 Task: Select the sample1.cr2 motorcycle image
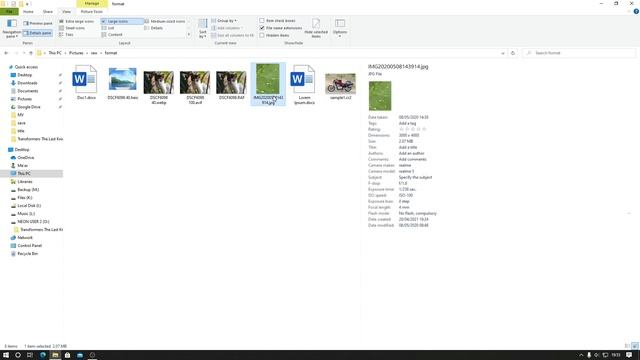340,85
